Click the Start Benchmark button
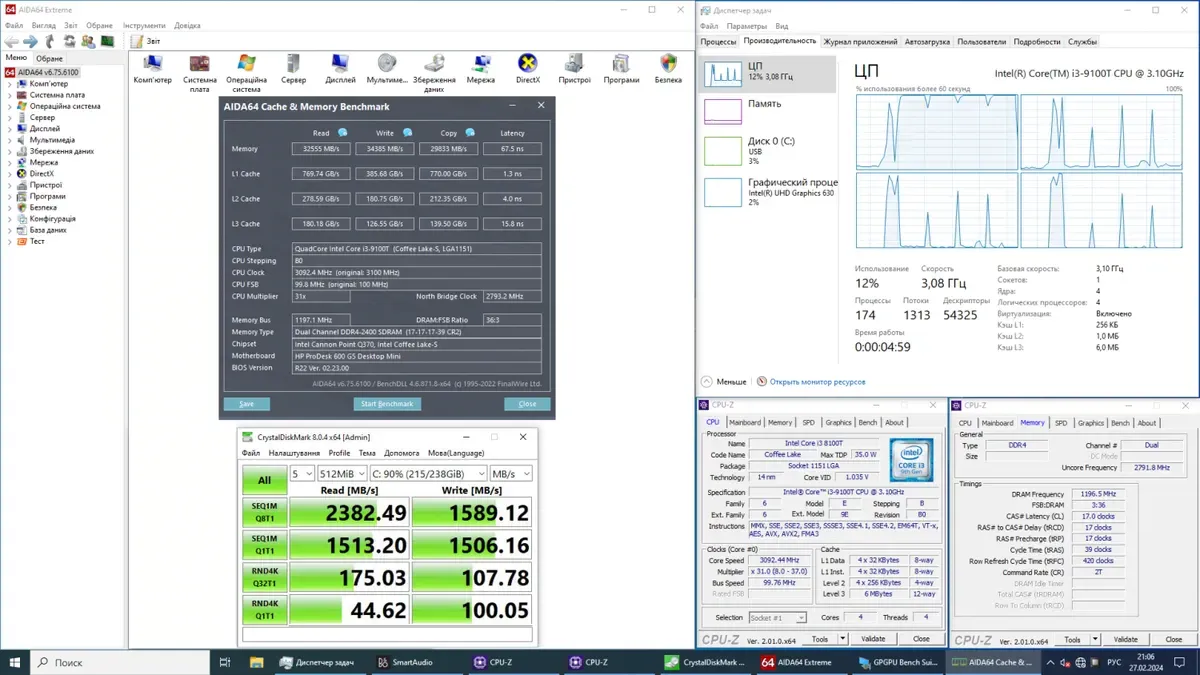The width and height of the screenshot is (1200, 675). point(387,404)
